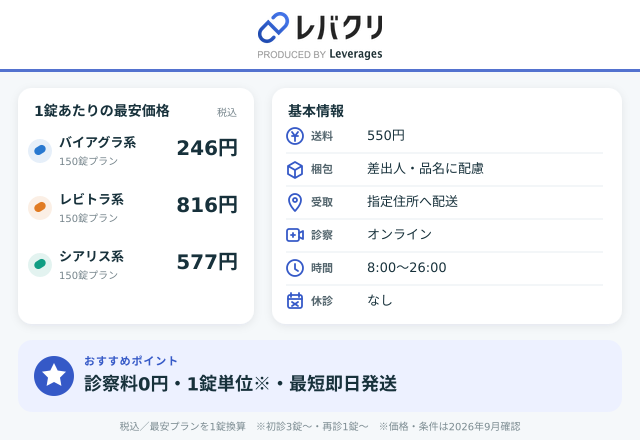Image resolution: width=640 pixels, height=440 pixels.
Task: Click the 指定住所へ配送 value
Action: point(413,202)
